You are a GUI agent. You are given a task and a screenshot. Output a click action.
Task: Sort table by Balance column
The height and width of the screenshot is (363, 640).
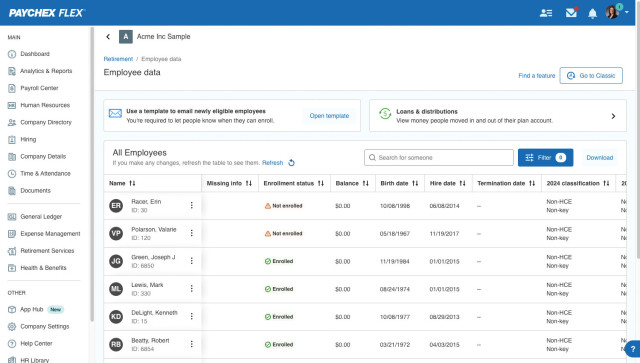click(366, 183)
